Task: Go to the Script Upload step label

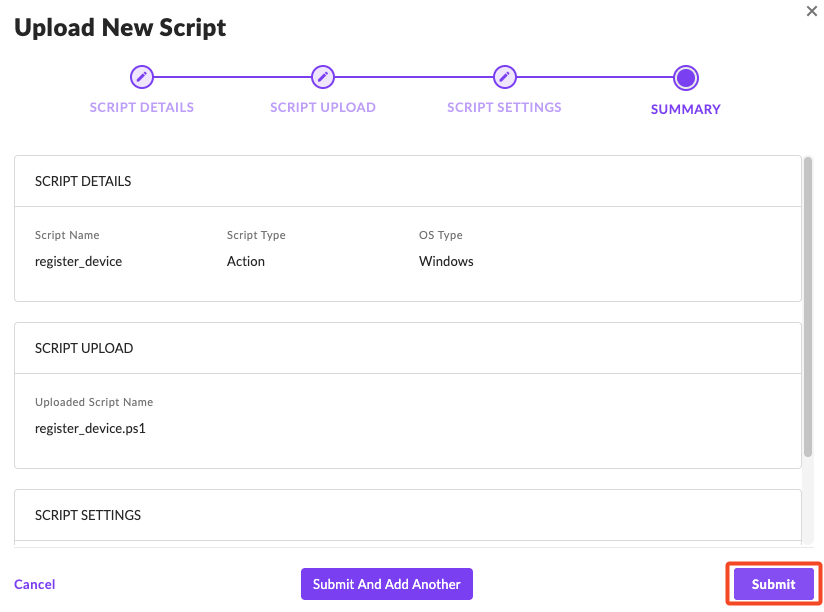Action: [323, 107]
